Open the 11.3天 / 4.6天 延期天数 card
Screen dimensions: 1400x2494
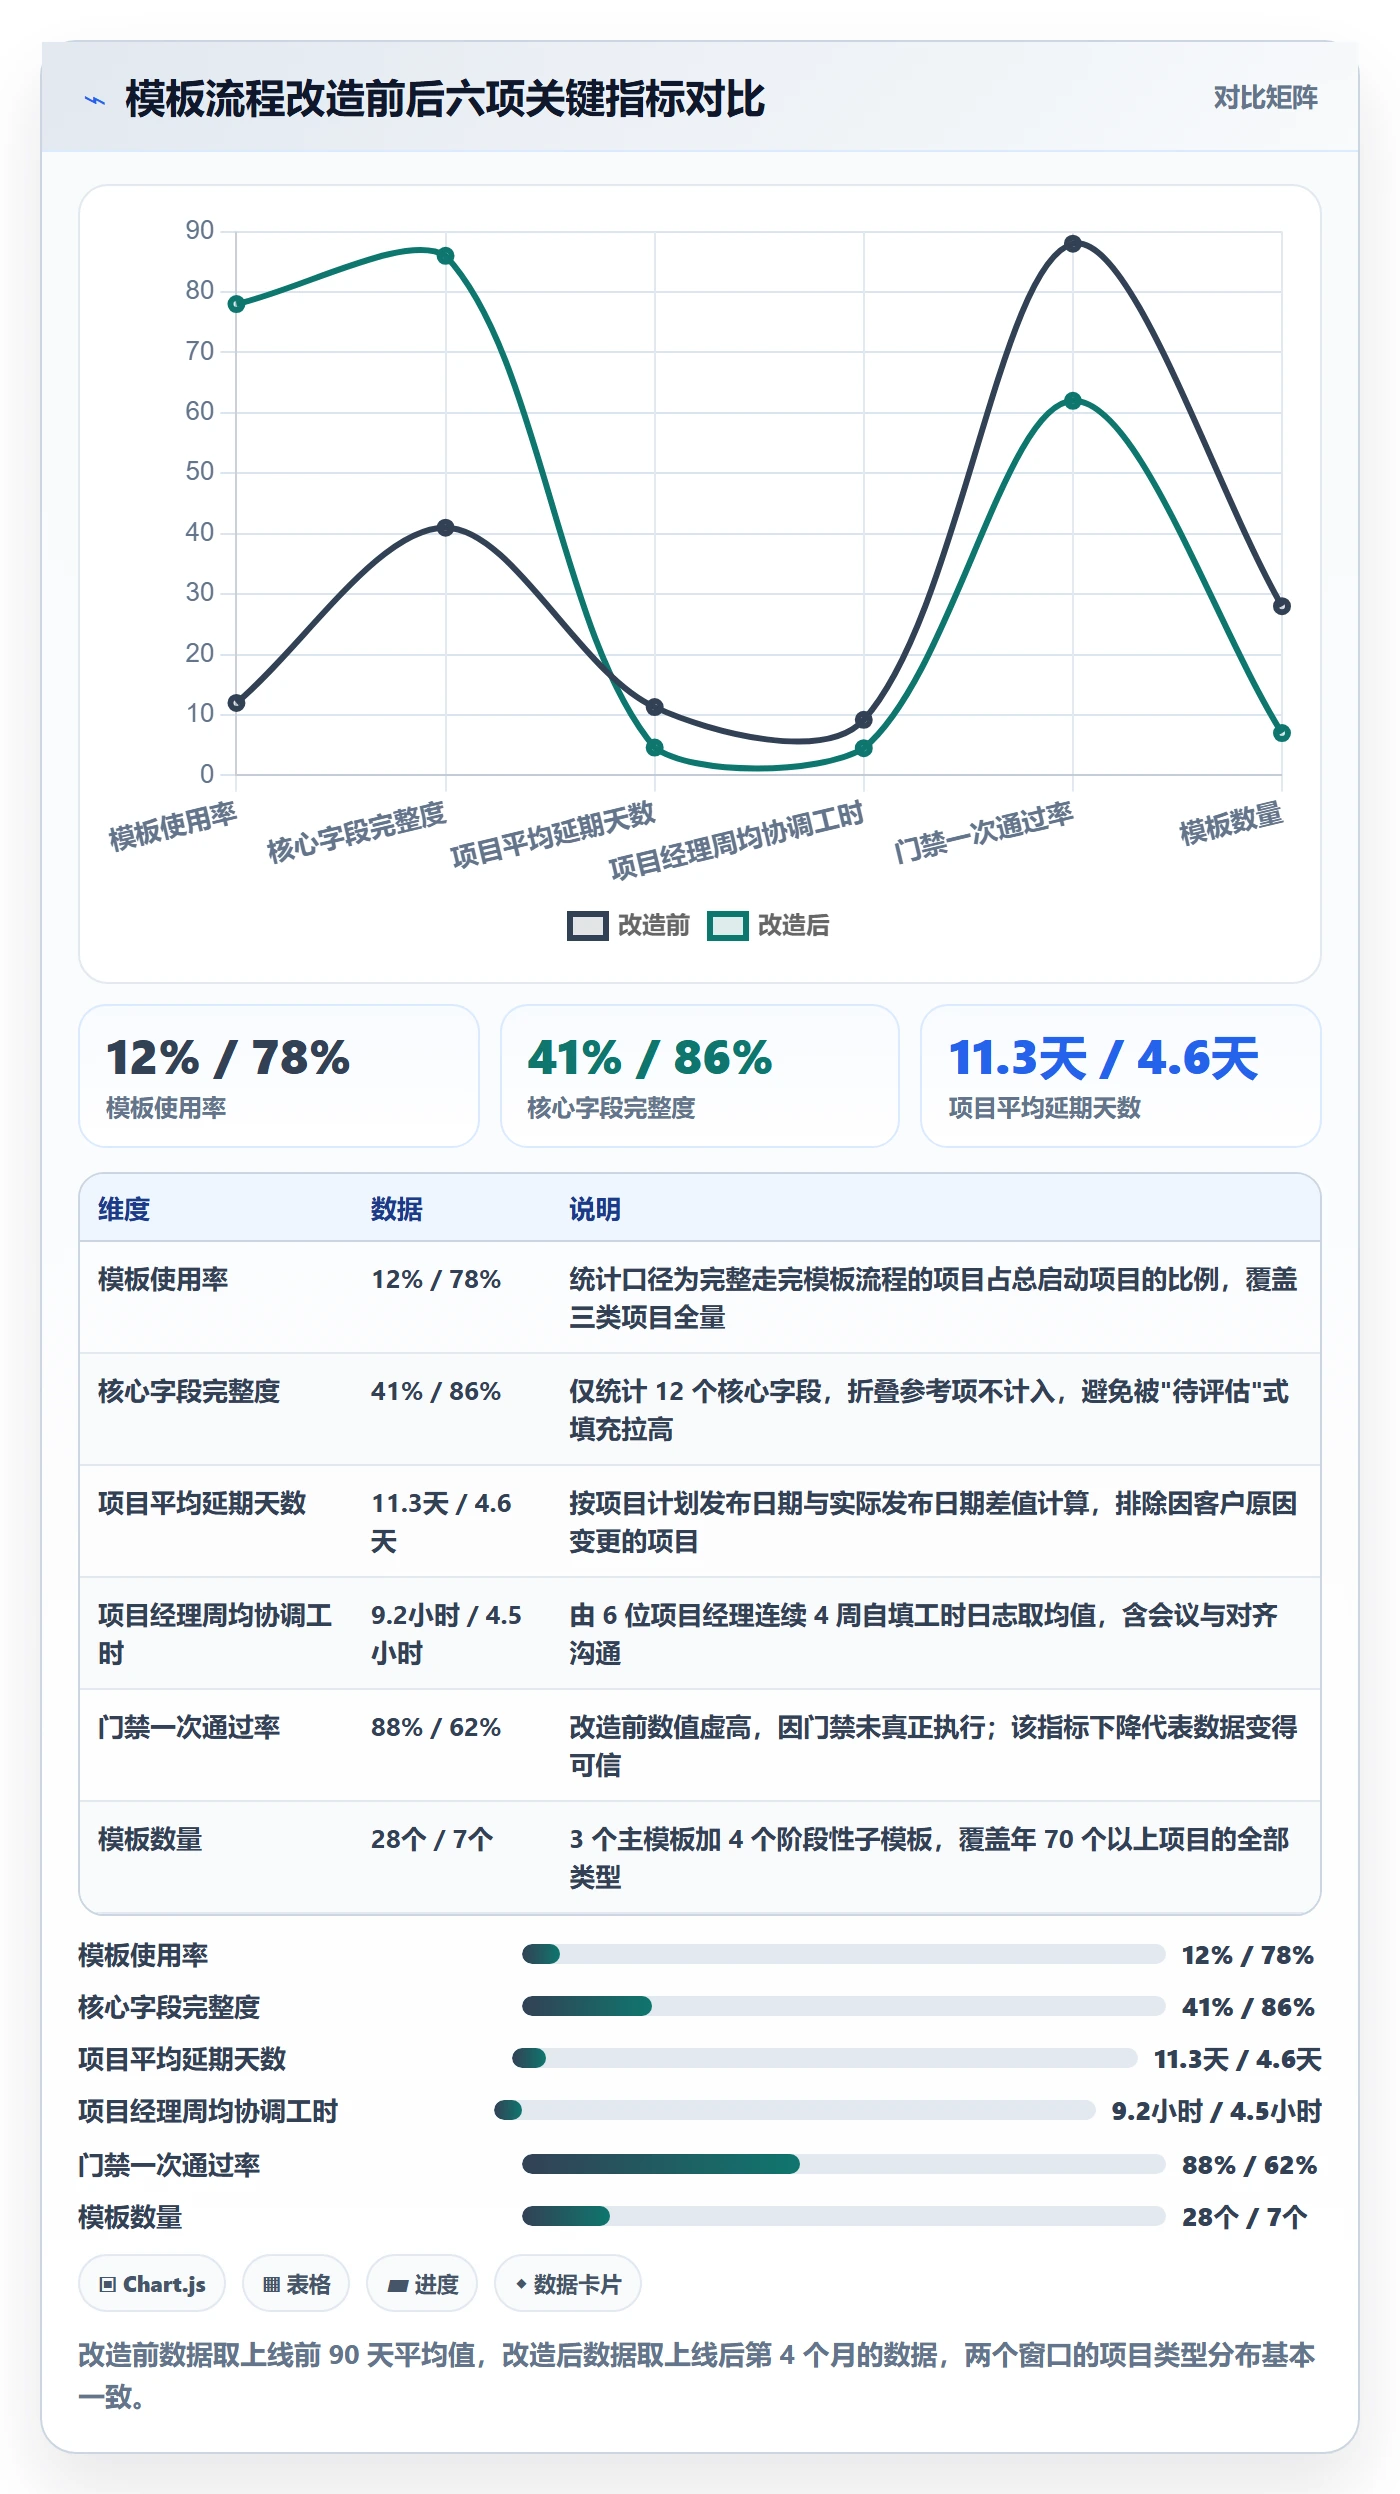pyautogui.click(x=1121, y=1076)
